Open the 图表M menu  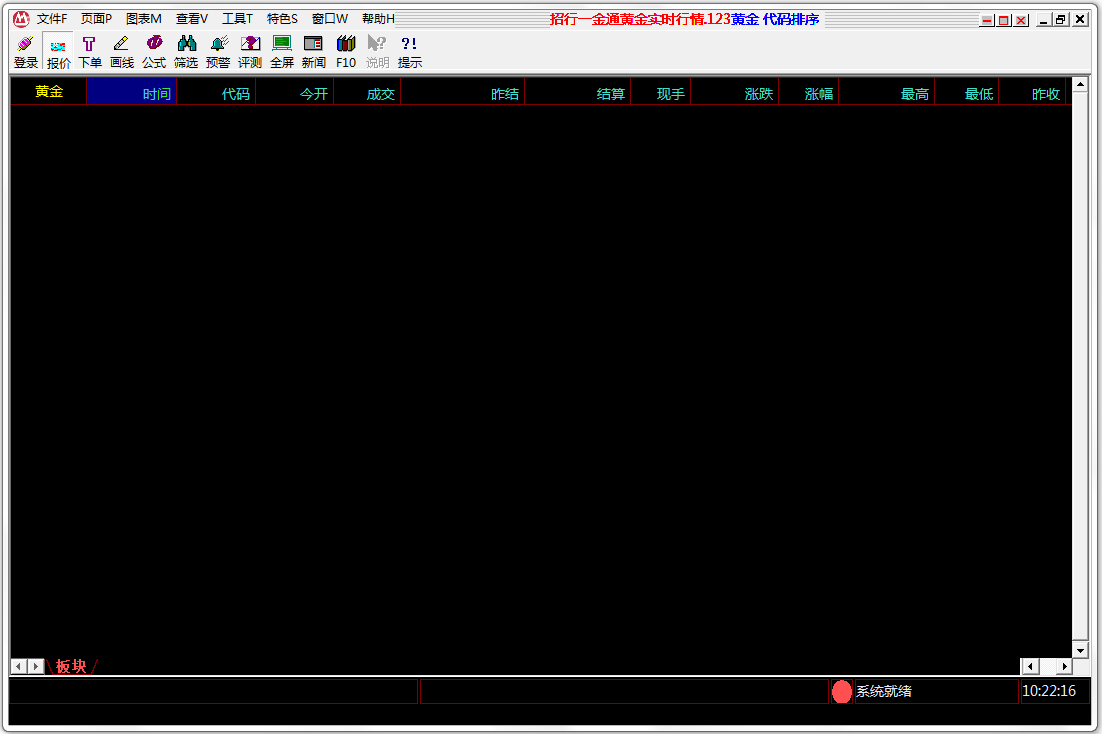coord(143,19)
